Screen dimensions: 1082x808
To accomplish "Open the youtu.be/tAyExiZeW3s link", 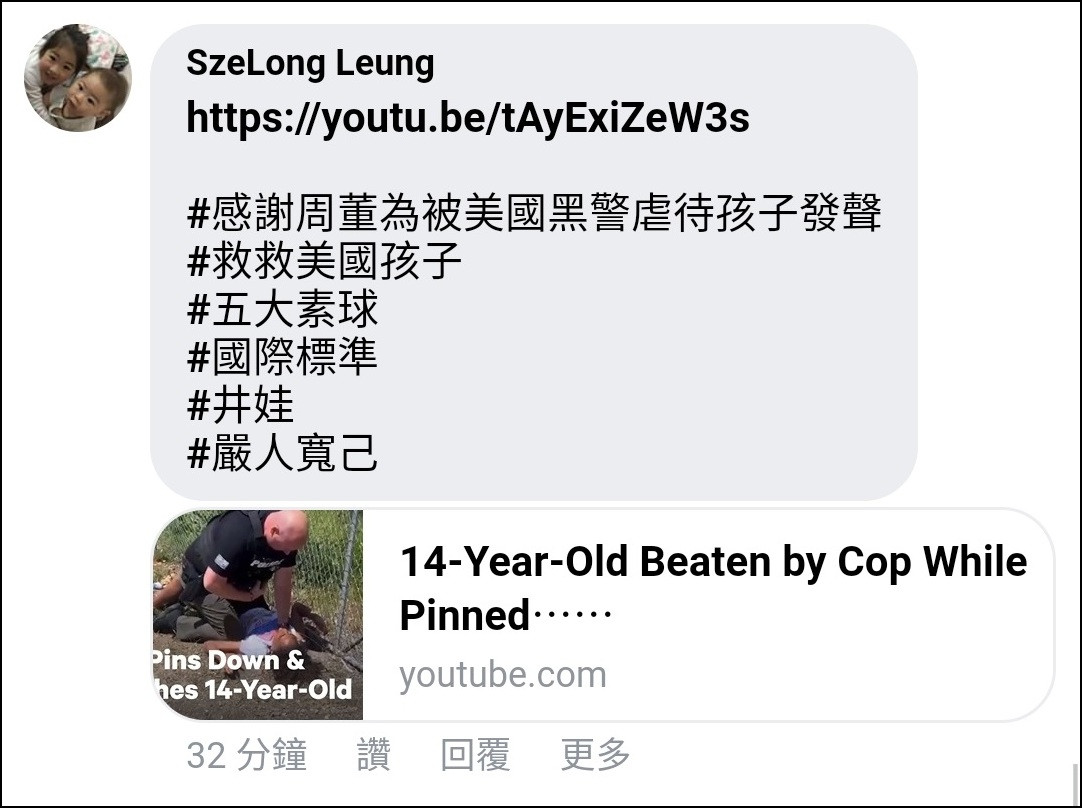I will [468, 118].
